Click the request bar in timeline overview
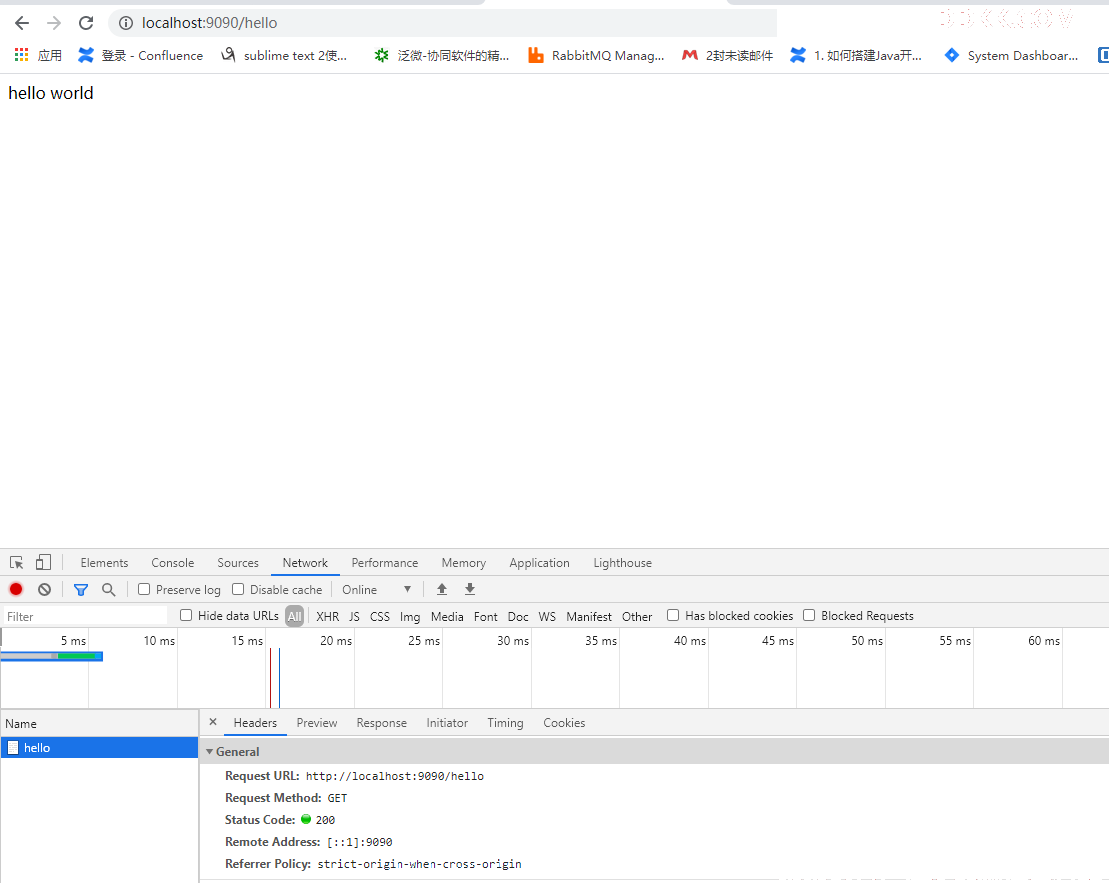 52,657
